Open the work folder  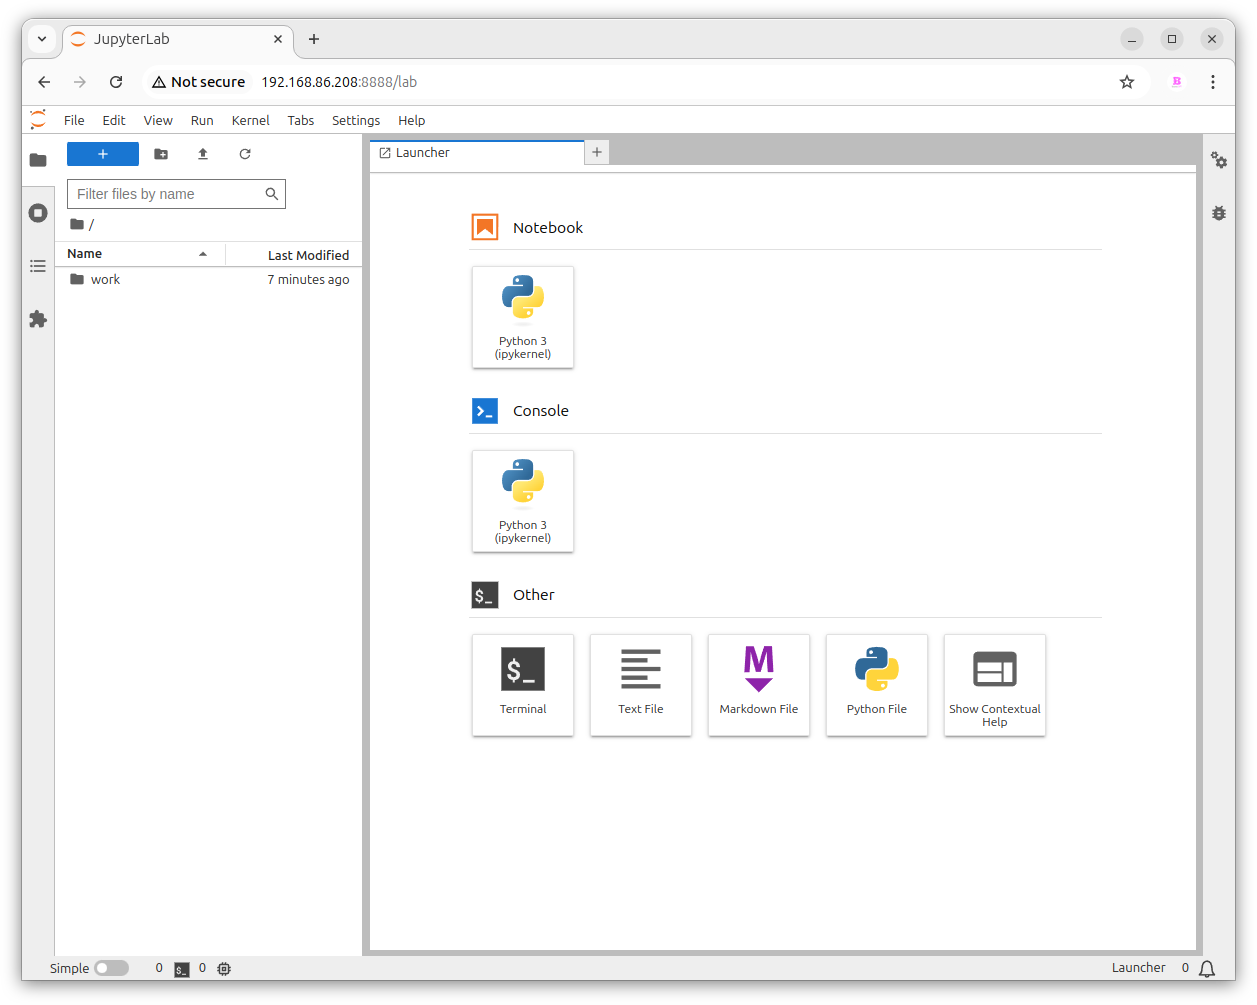pos(105,280)
